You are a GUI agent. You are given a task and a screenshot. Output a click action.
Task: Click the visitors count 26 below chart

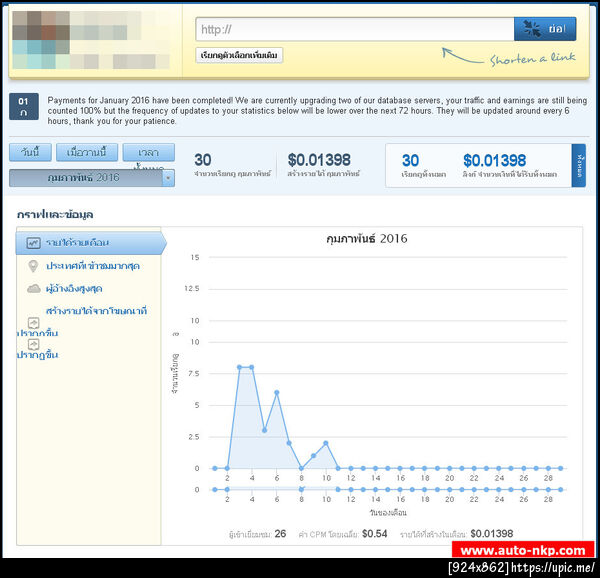coord(280,534)
